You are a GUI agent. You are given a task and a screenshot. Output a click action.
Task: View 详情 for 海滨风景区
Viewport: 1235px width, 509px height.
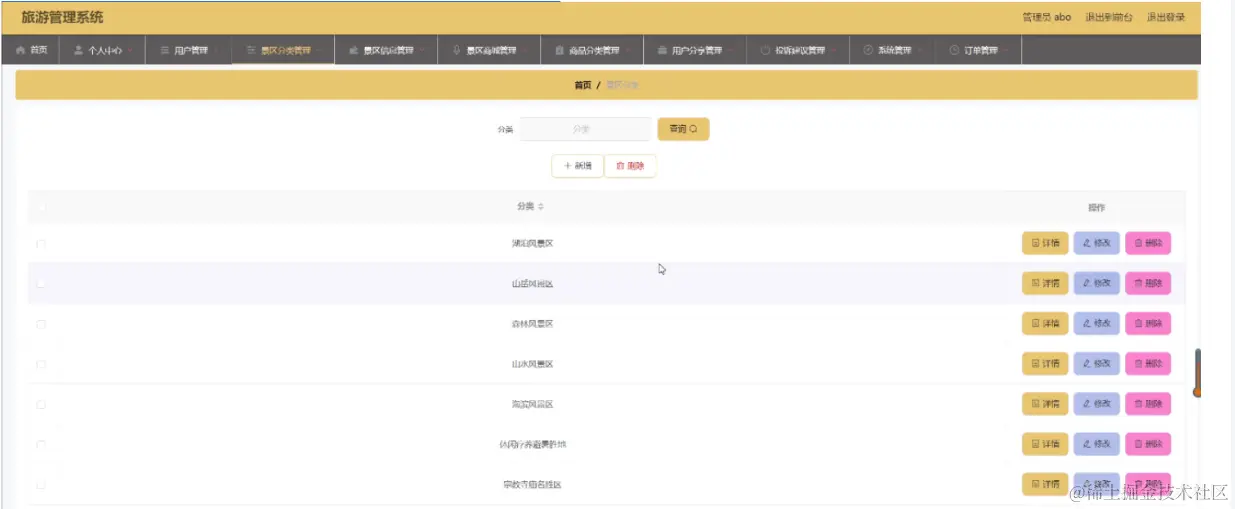1045,403
